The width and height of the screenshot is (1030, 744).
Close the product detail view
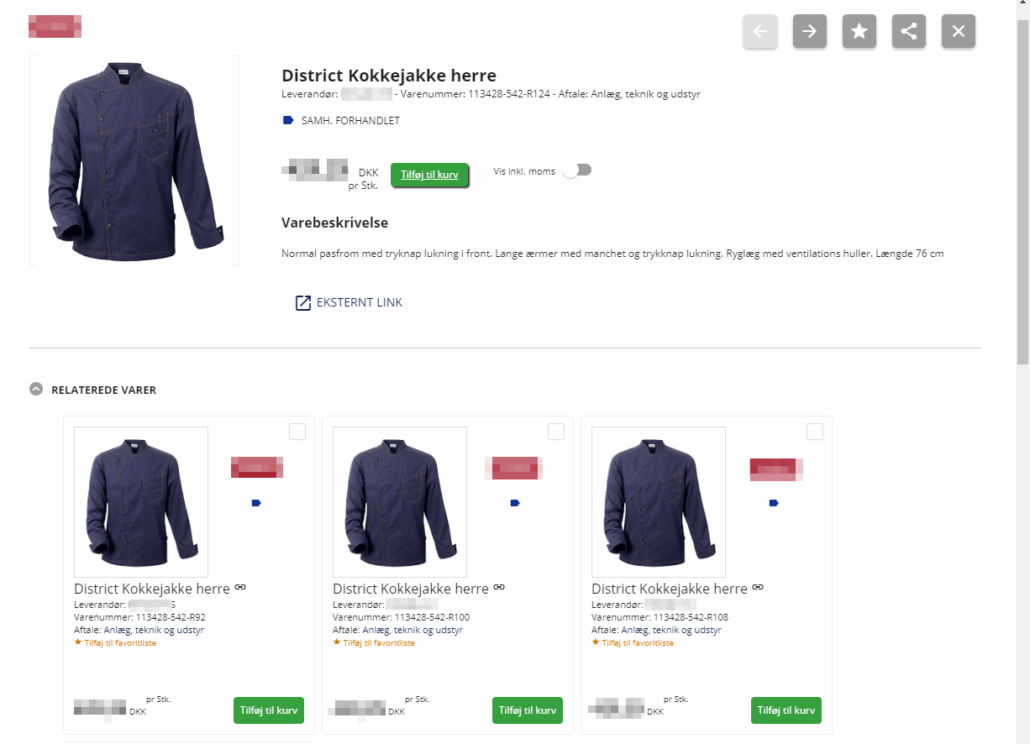point(958,31)
